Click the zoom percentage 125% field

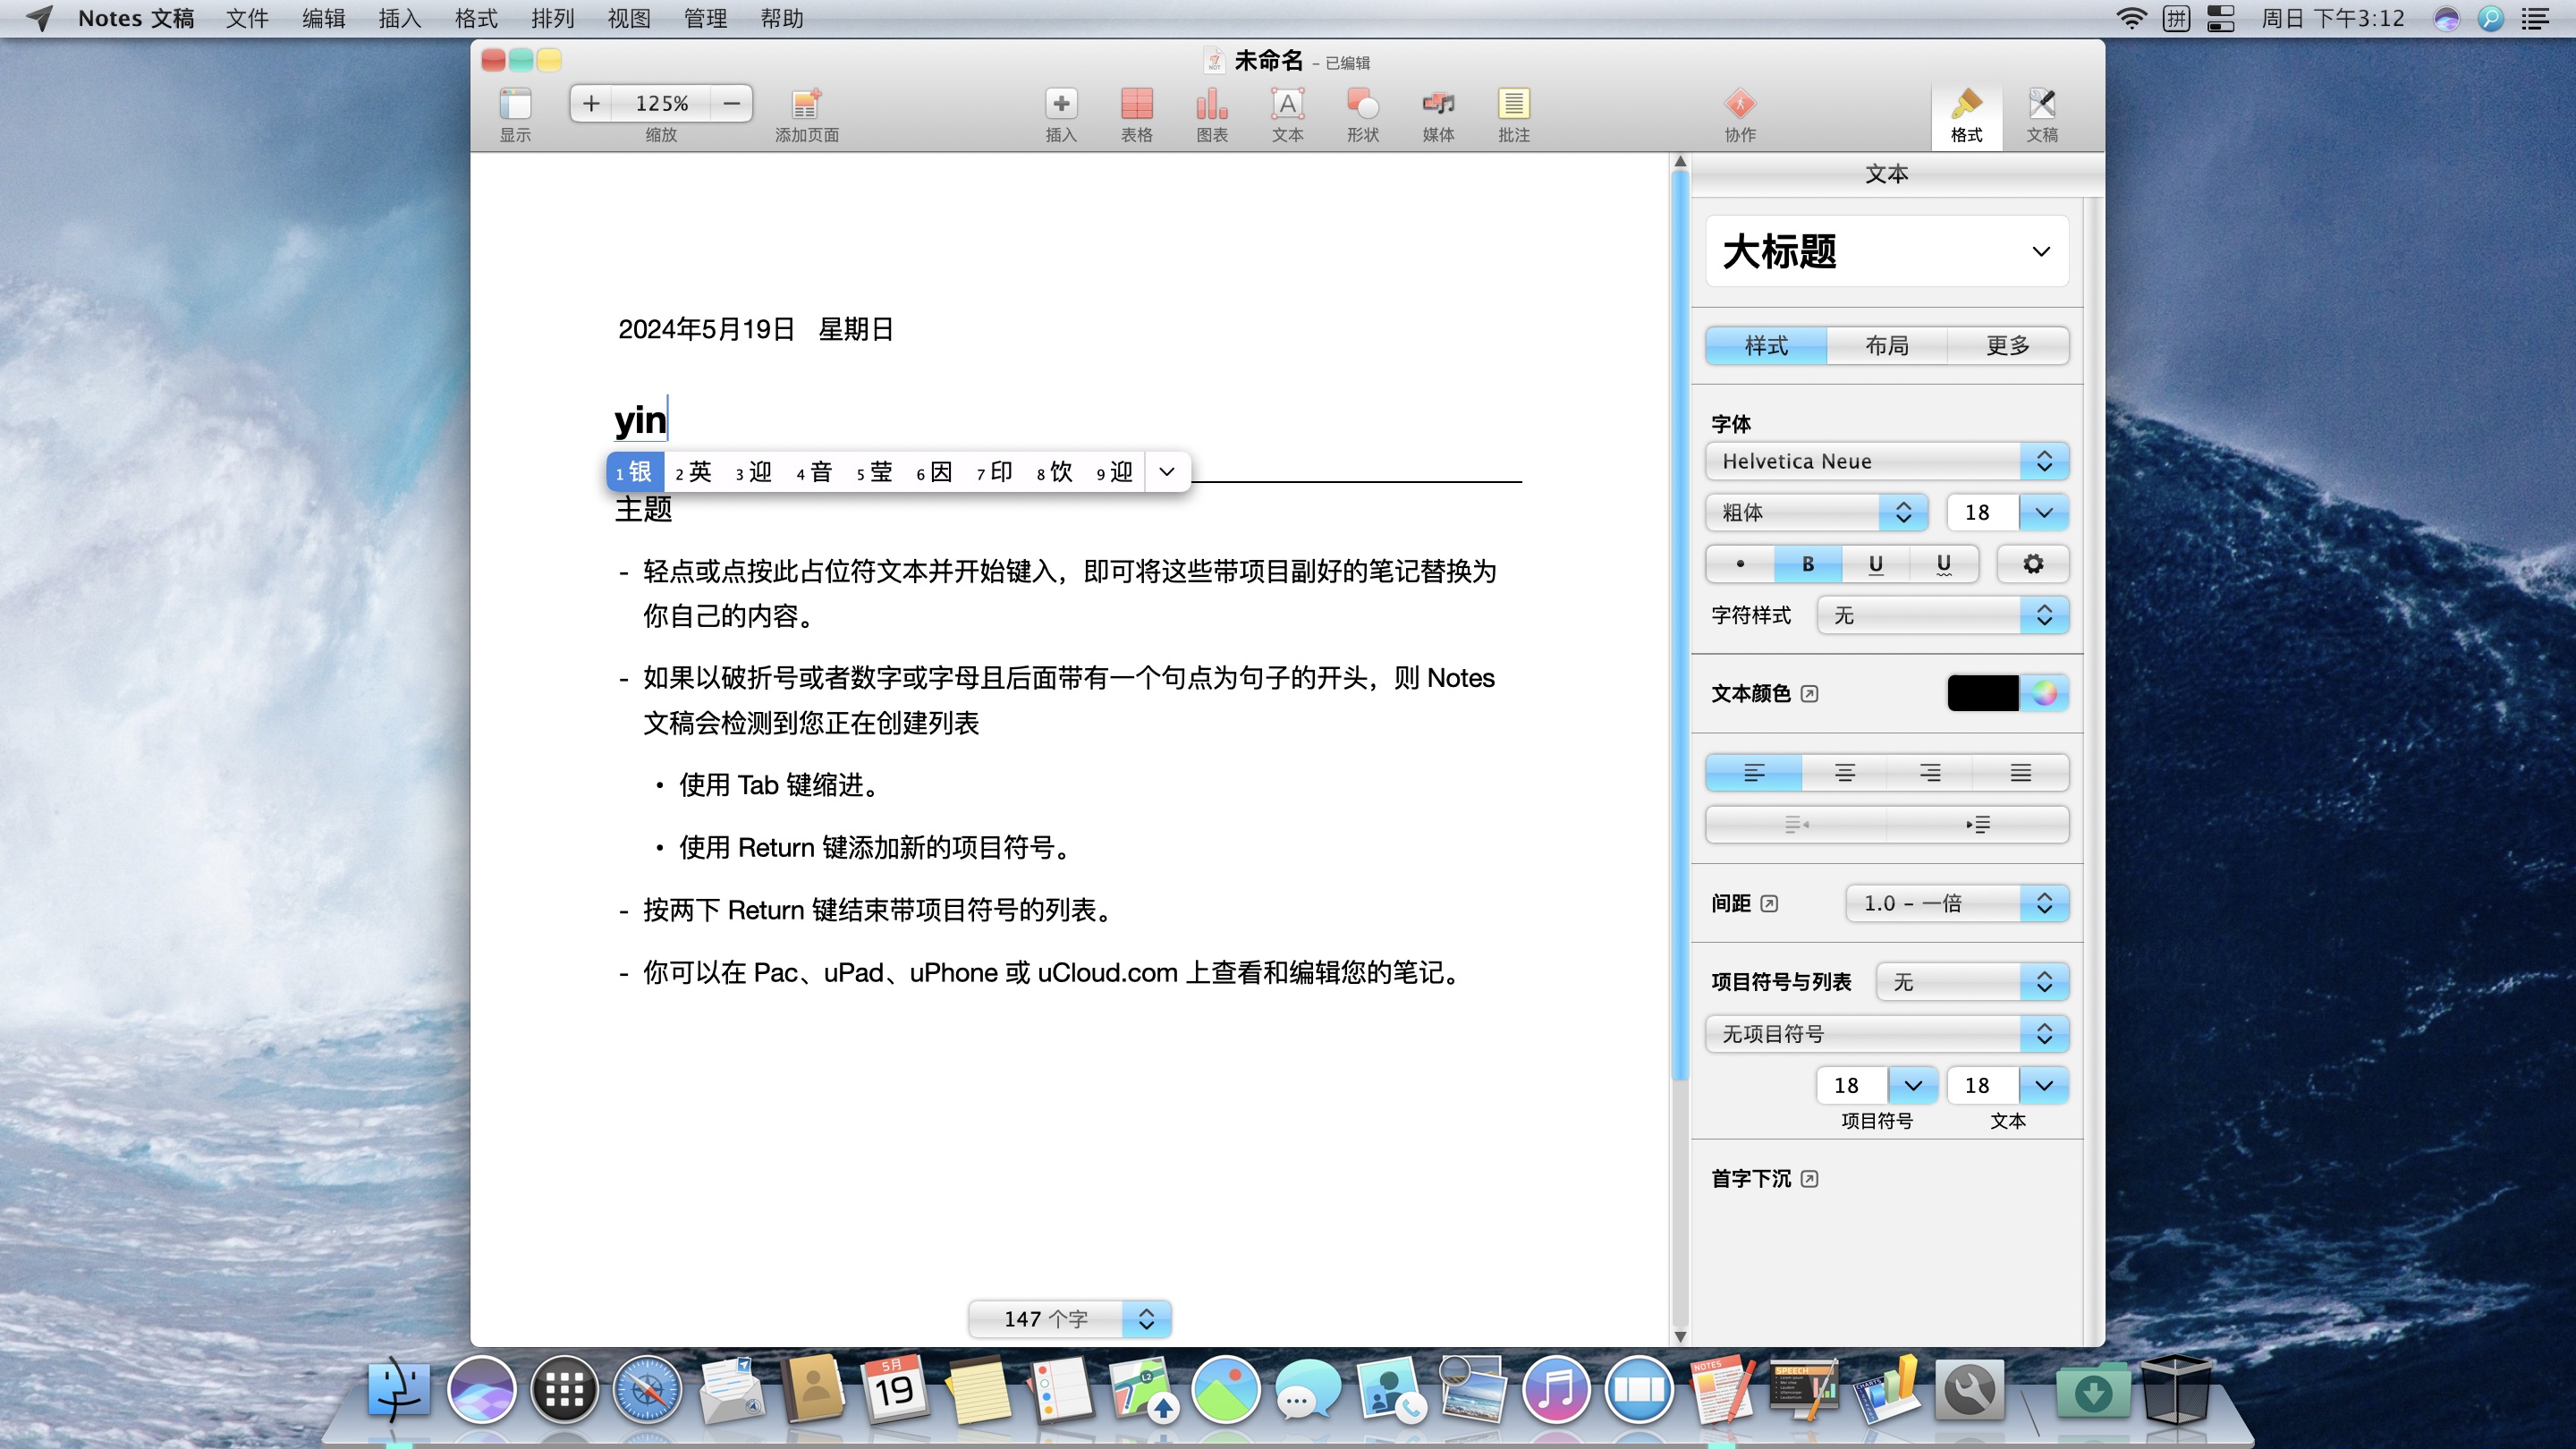[661, 103]
